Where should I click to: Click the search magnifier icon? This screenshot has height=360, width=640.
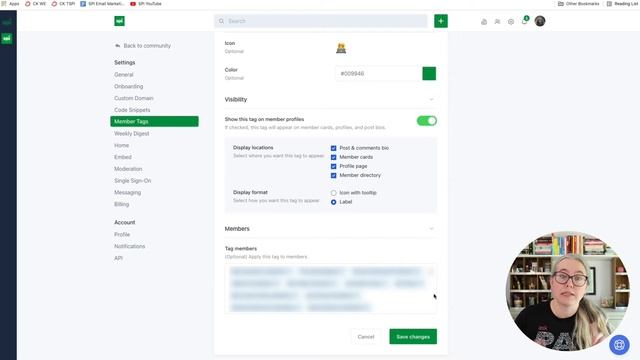pos(221,21)
